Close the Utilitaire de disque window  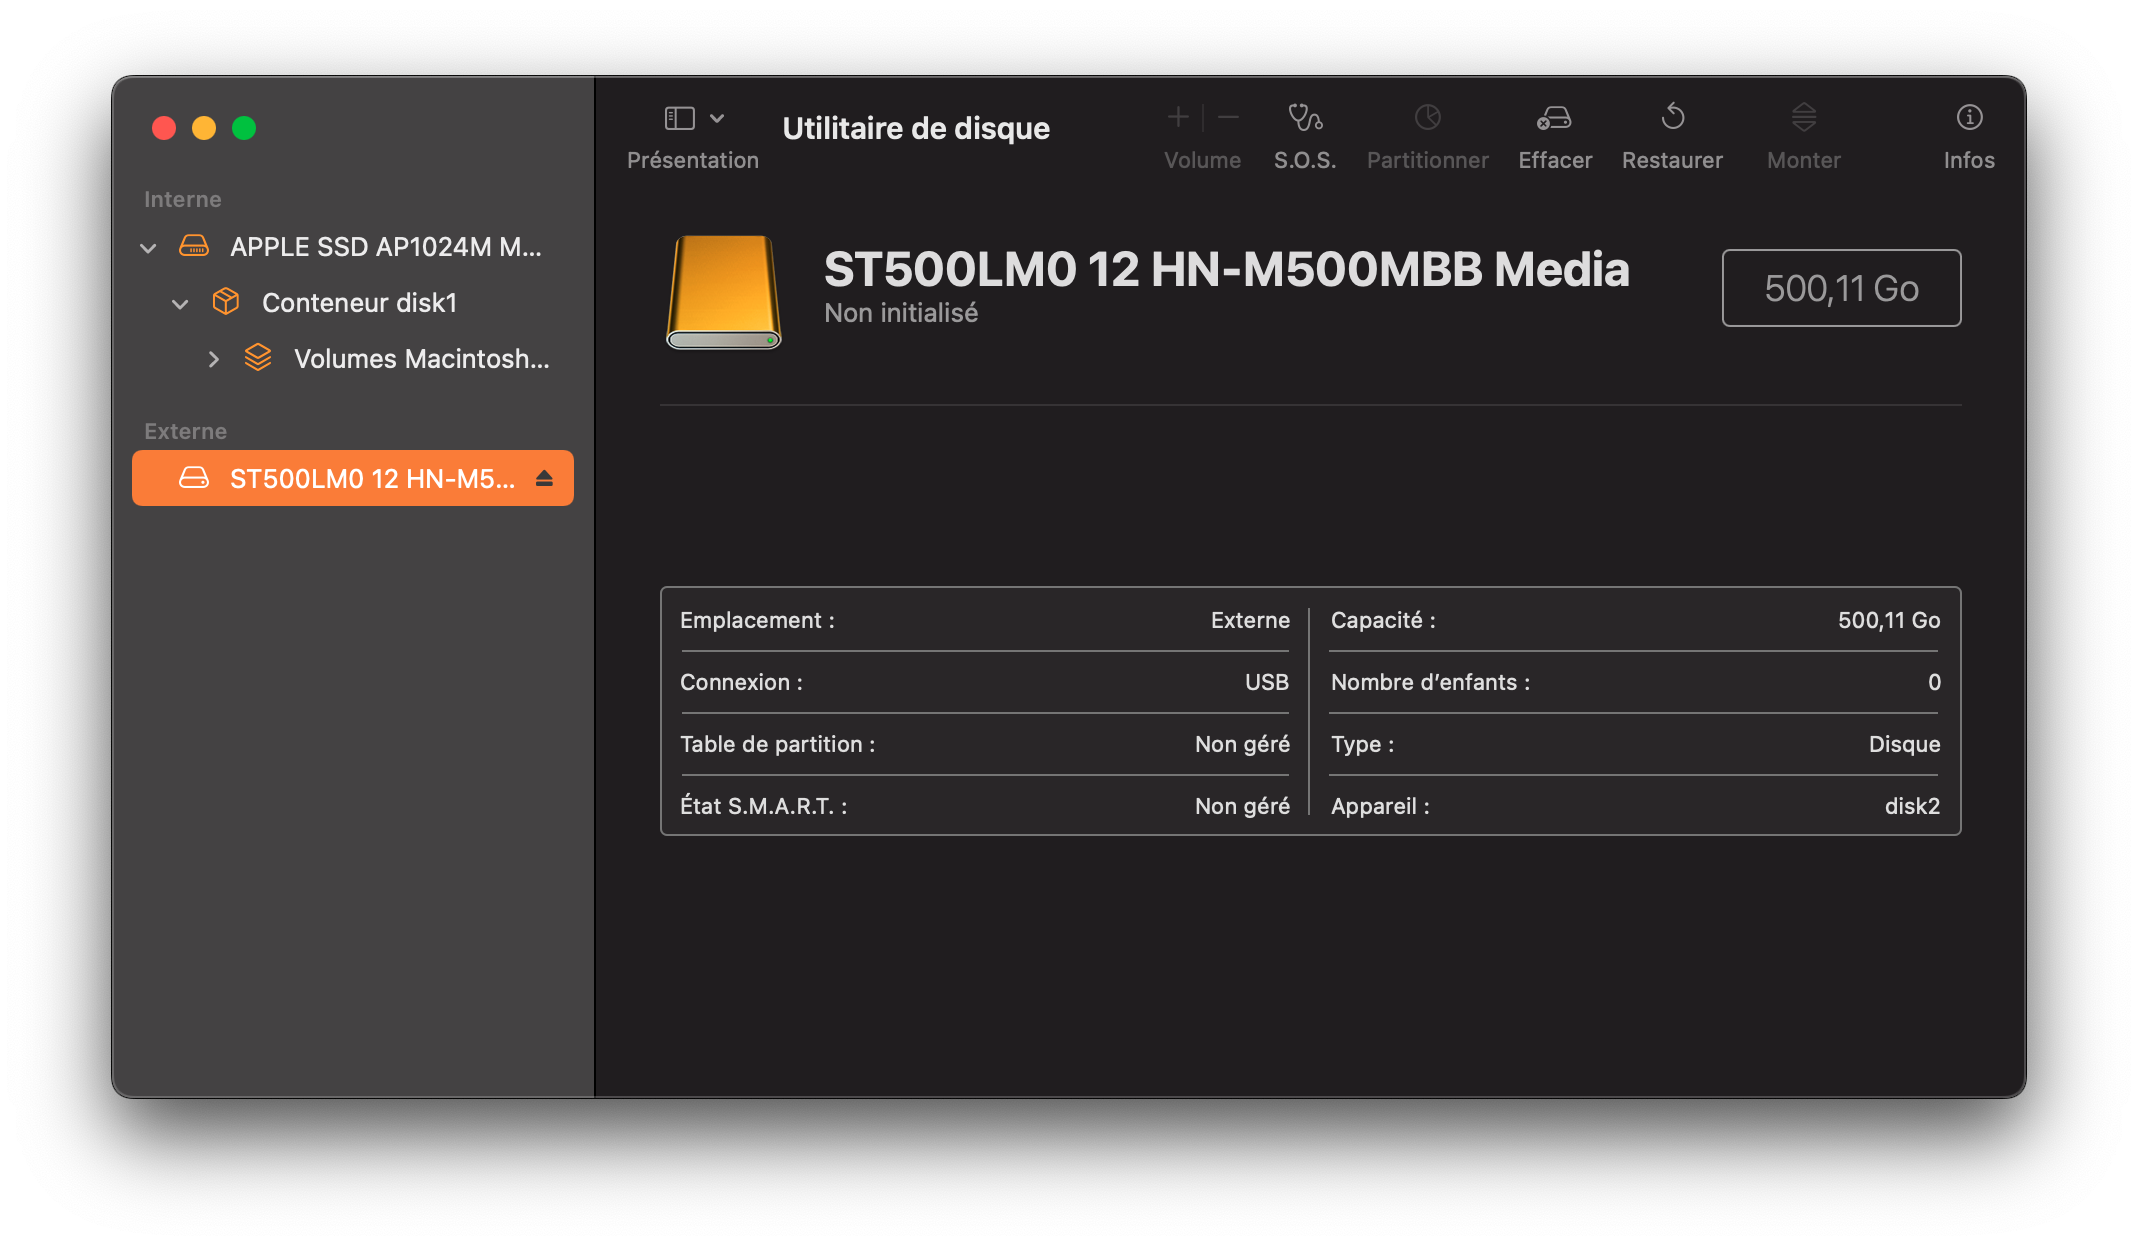pos(164,128)
